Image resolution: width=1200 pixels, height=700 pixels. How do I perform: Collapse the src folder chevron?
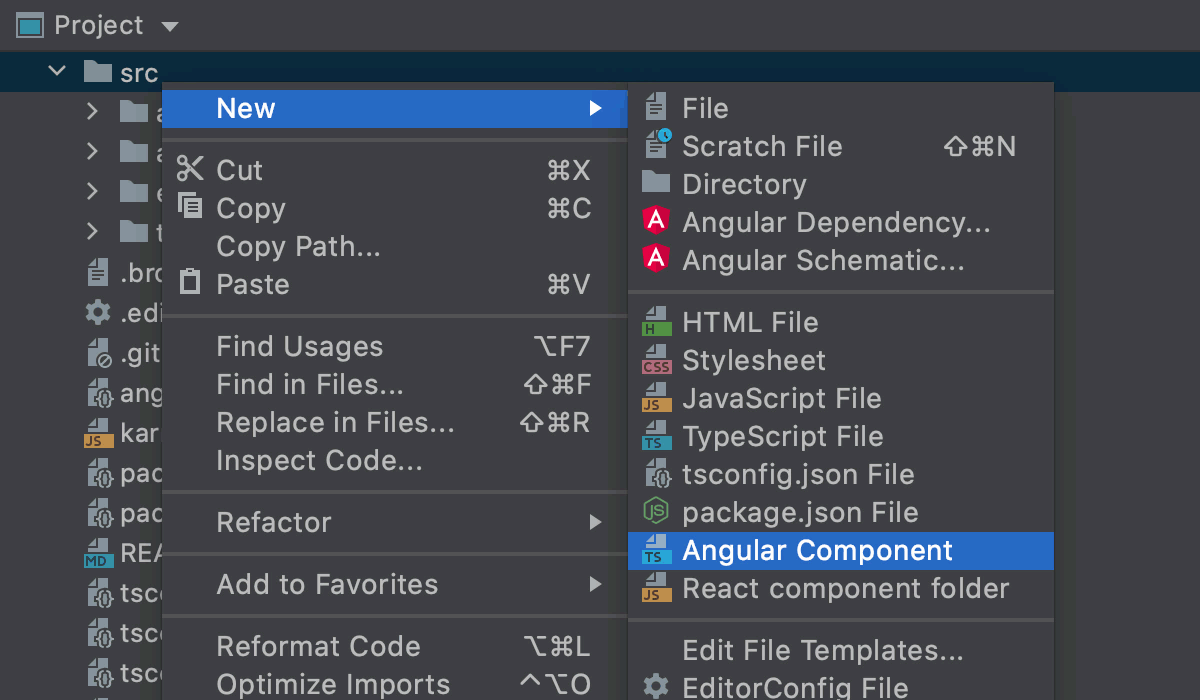[57, 71]
